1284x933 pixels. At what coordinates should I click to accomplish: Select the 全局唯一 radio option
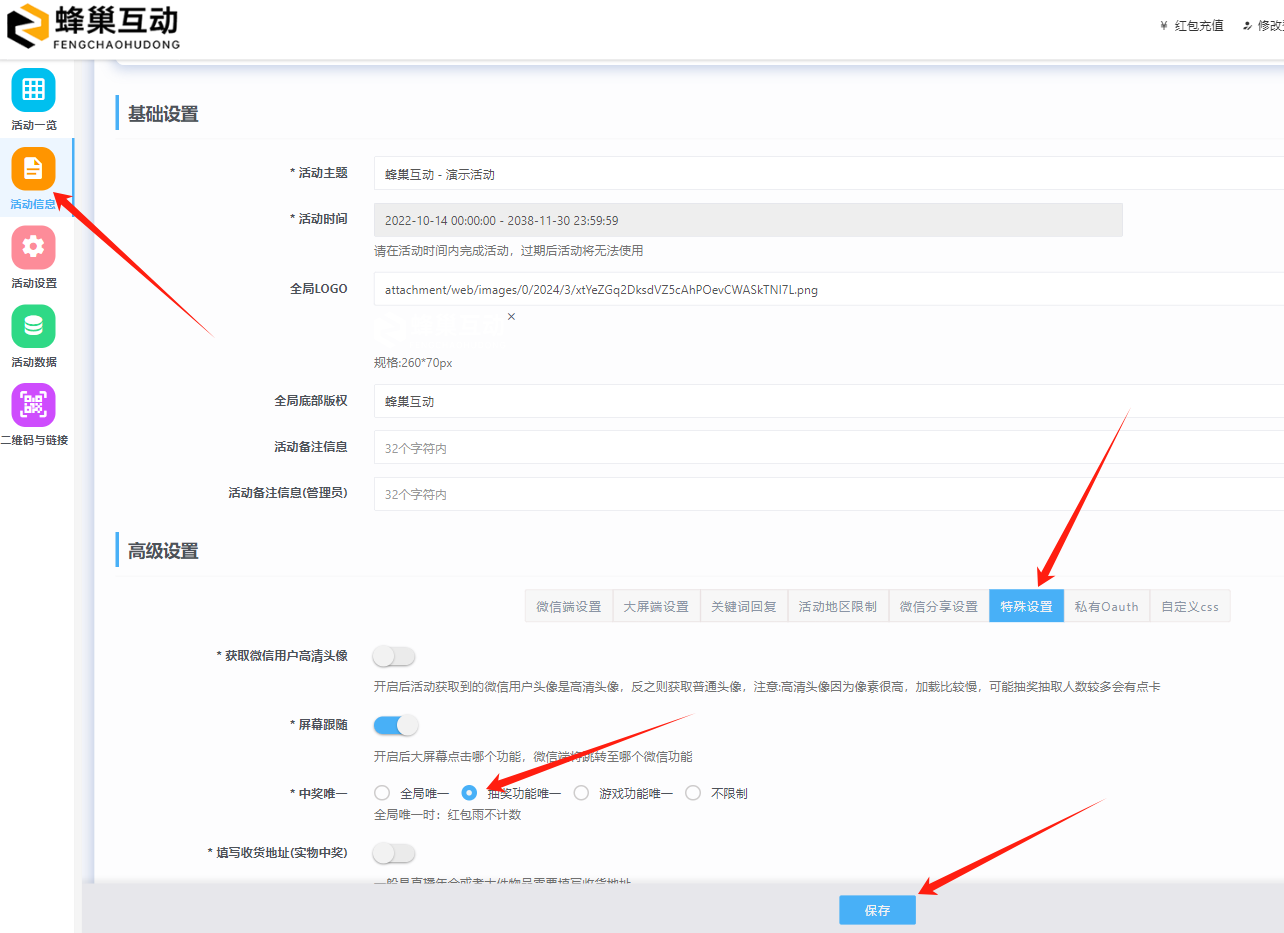[382, 793]
